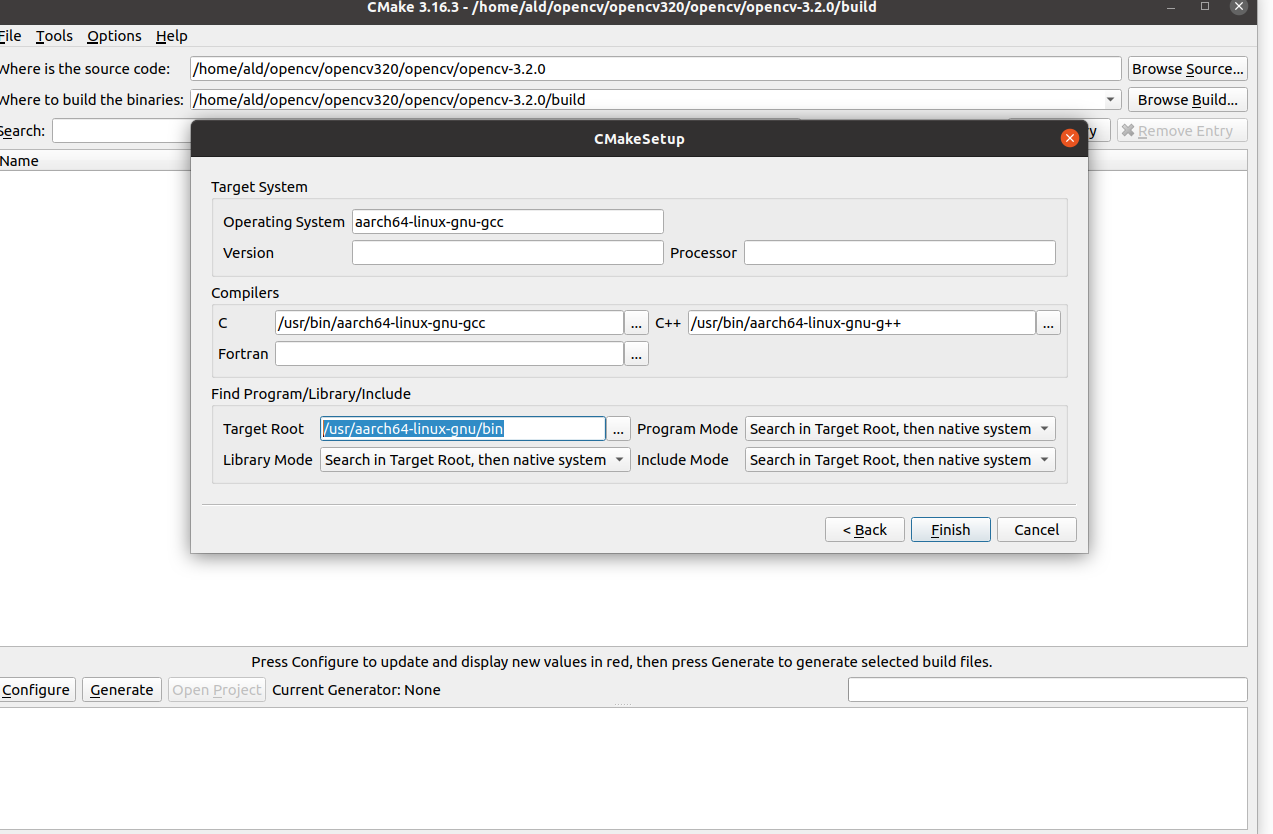1273x834 pixels.
Task: Open the Options menu
Action: pos(114,36)
